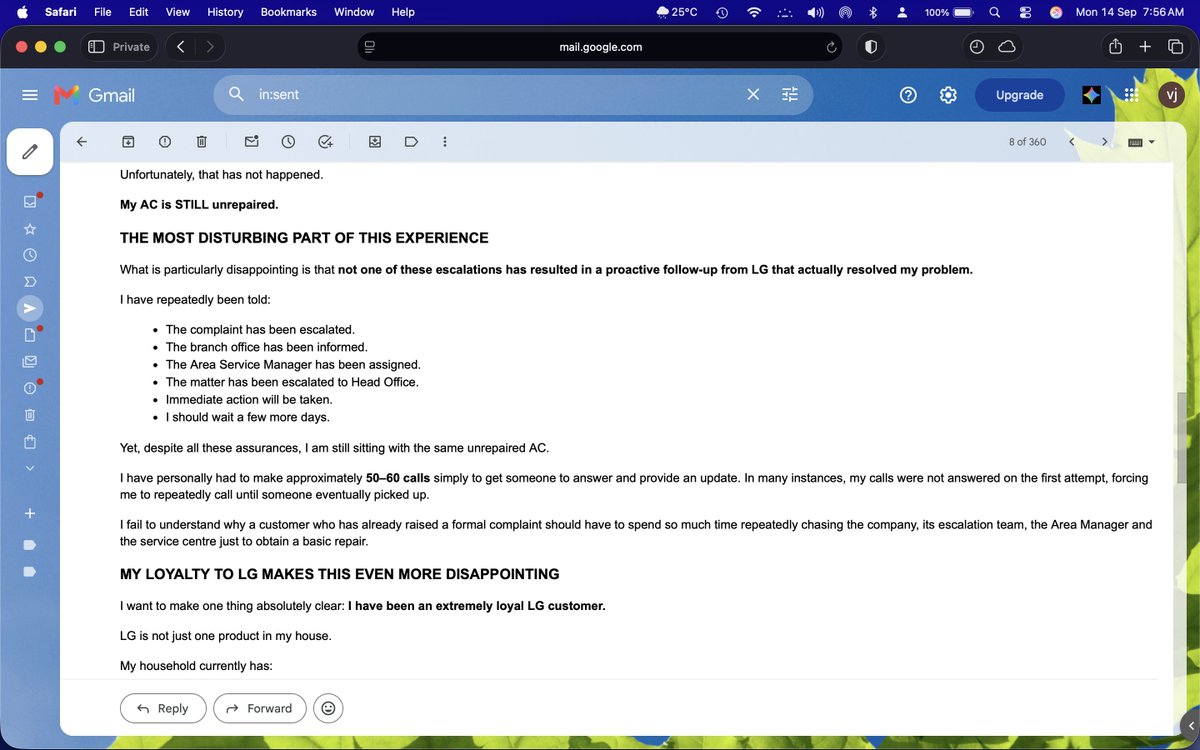Screen dimensions: 1200x750
Task: Reload the page in Safari
Action: pyautogui.click(x=831, y=46)
